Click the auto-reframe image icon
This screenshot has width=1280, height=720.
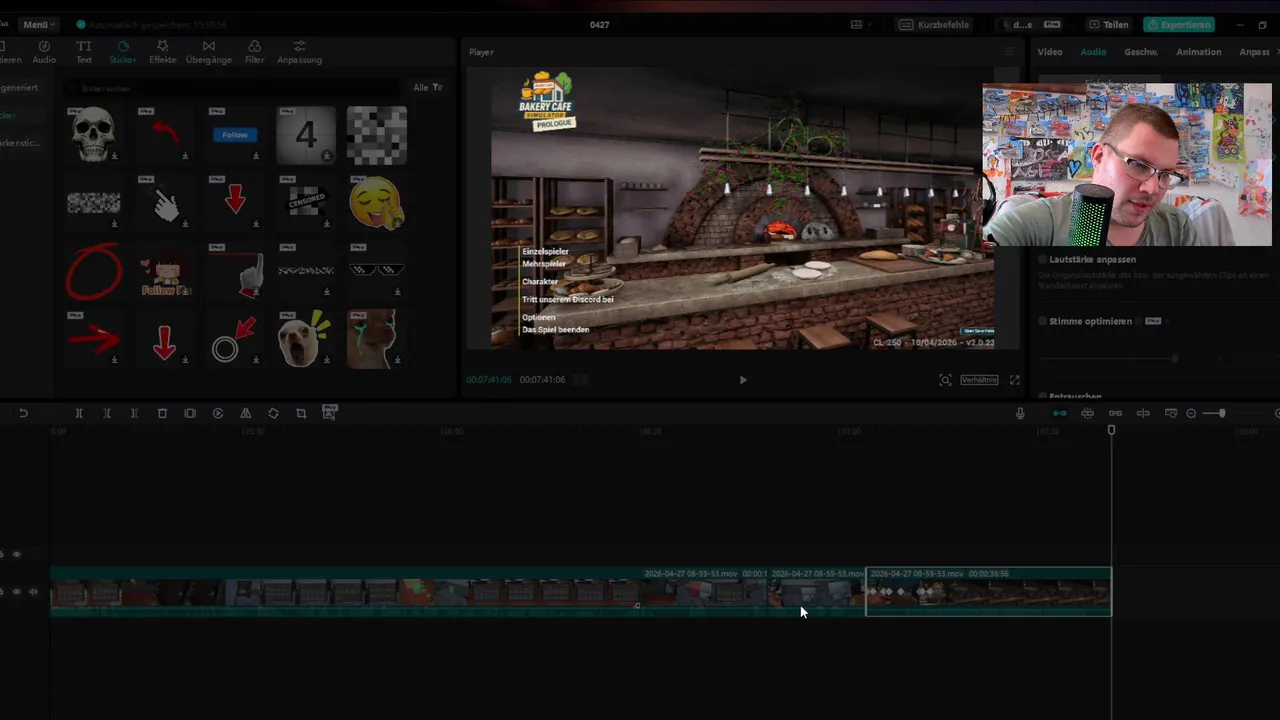330,412
